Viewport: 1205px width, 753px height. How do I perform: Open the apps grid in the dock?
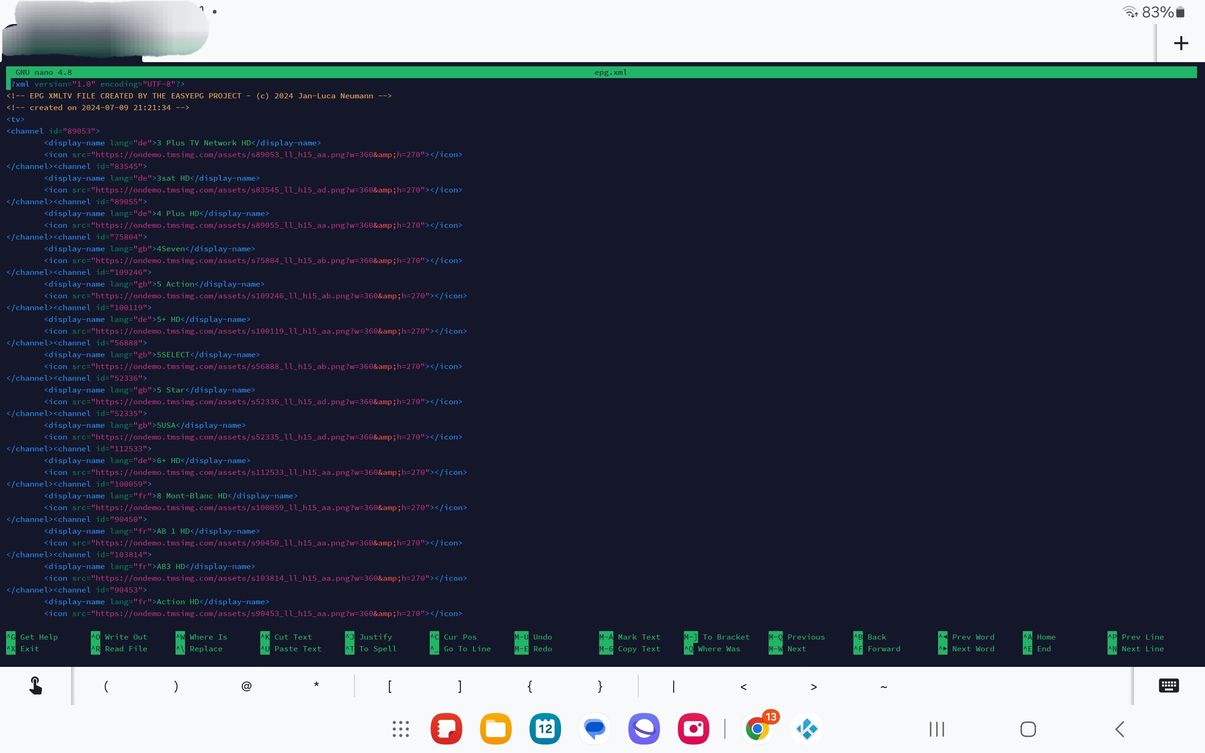(x=401, y=729)
